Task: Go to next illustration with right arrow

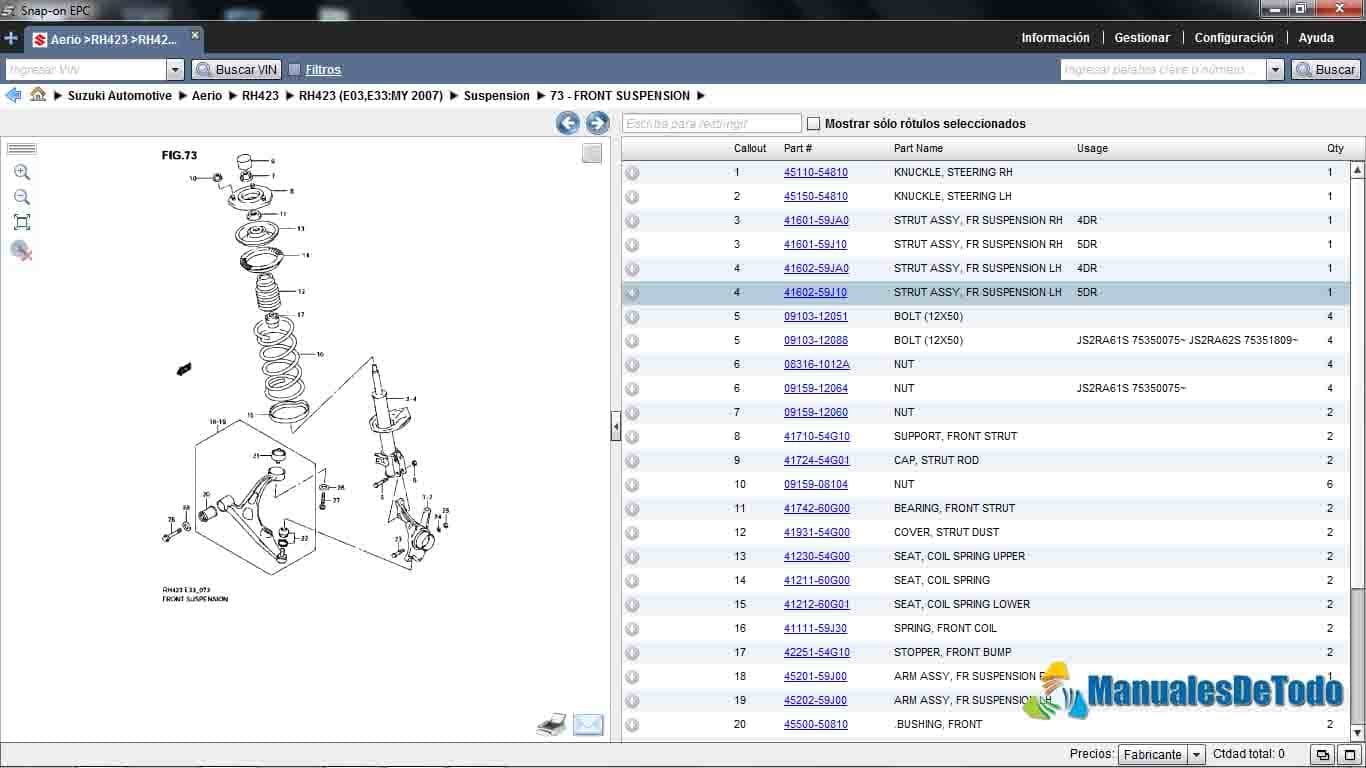Action: point(597,123)
